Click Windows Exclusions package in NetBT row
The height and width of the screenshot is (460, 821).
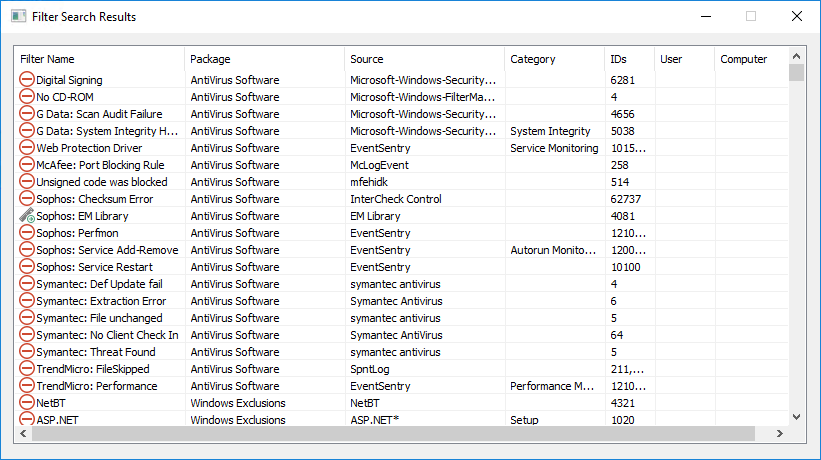tap(238, 403)
